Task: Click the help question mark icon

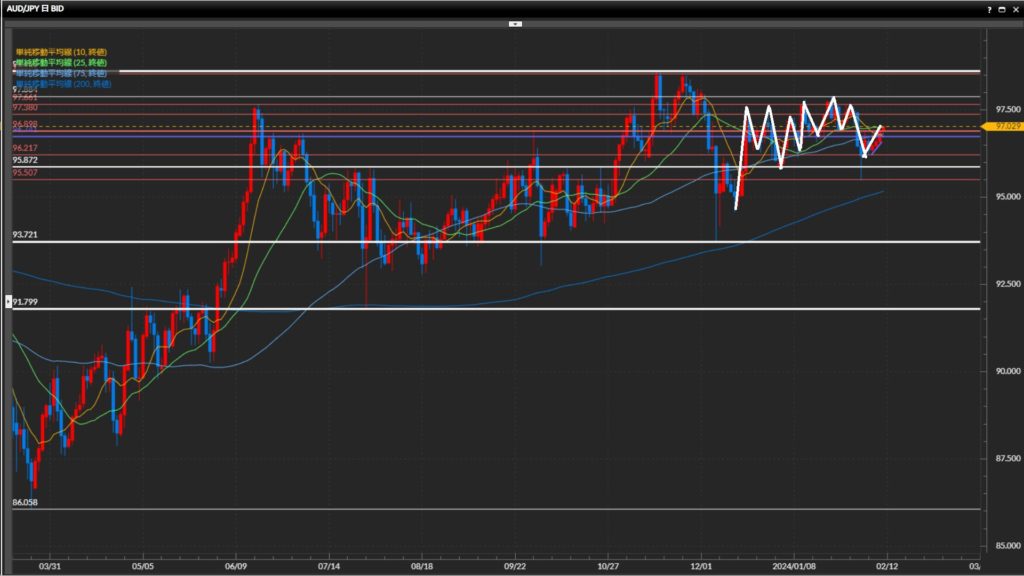Action: 988,8
